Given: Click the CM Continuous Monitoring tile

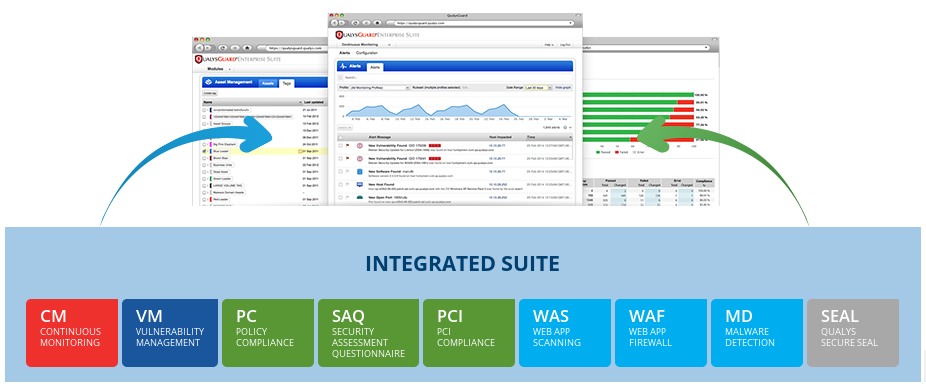Looking at the screenshot, I should (x=72, y=333).
